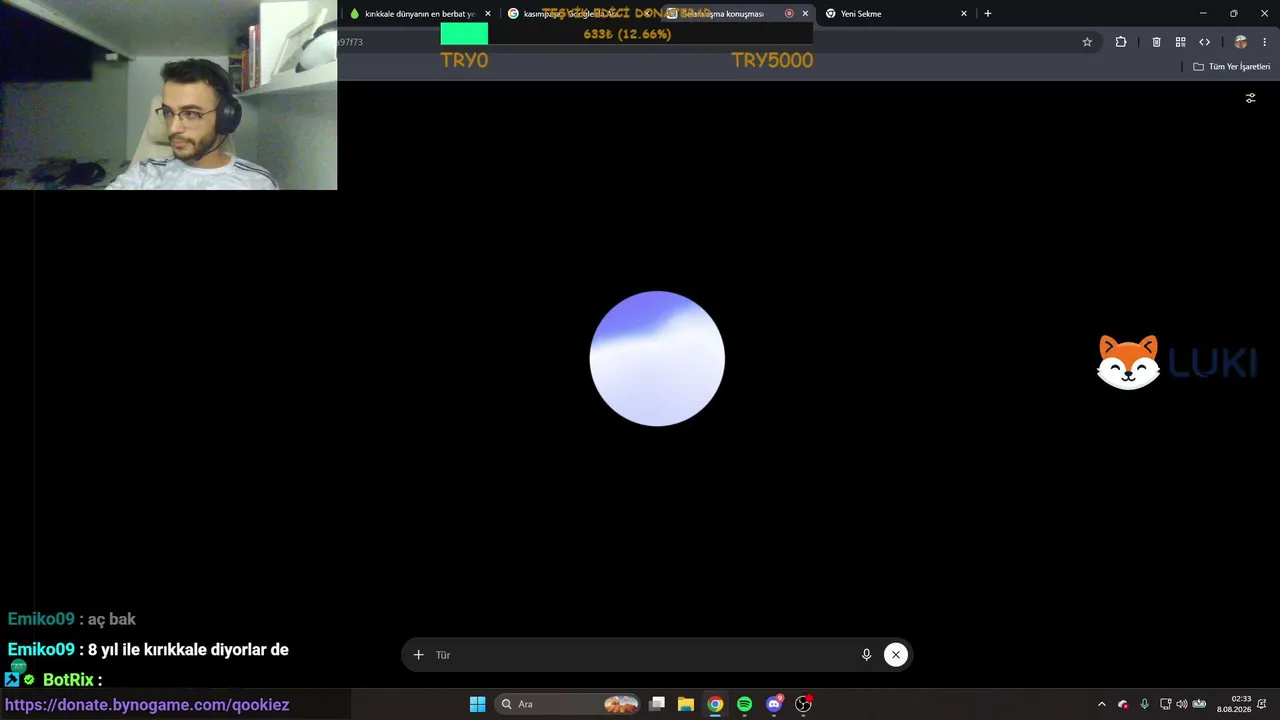Screen dimensions: 1280x720
Task: Open the notification bell in taskbar
Action: (1262, 704)
